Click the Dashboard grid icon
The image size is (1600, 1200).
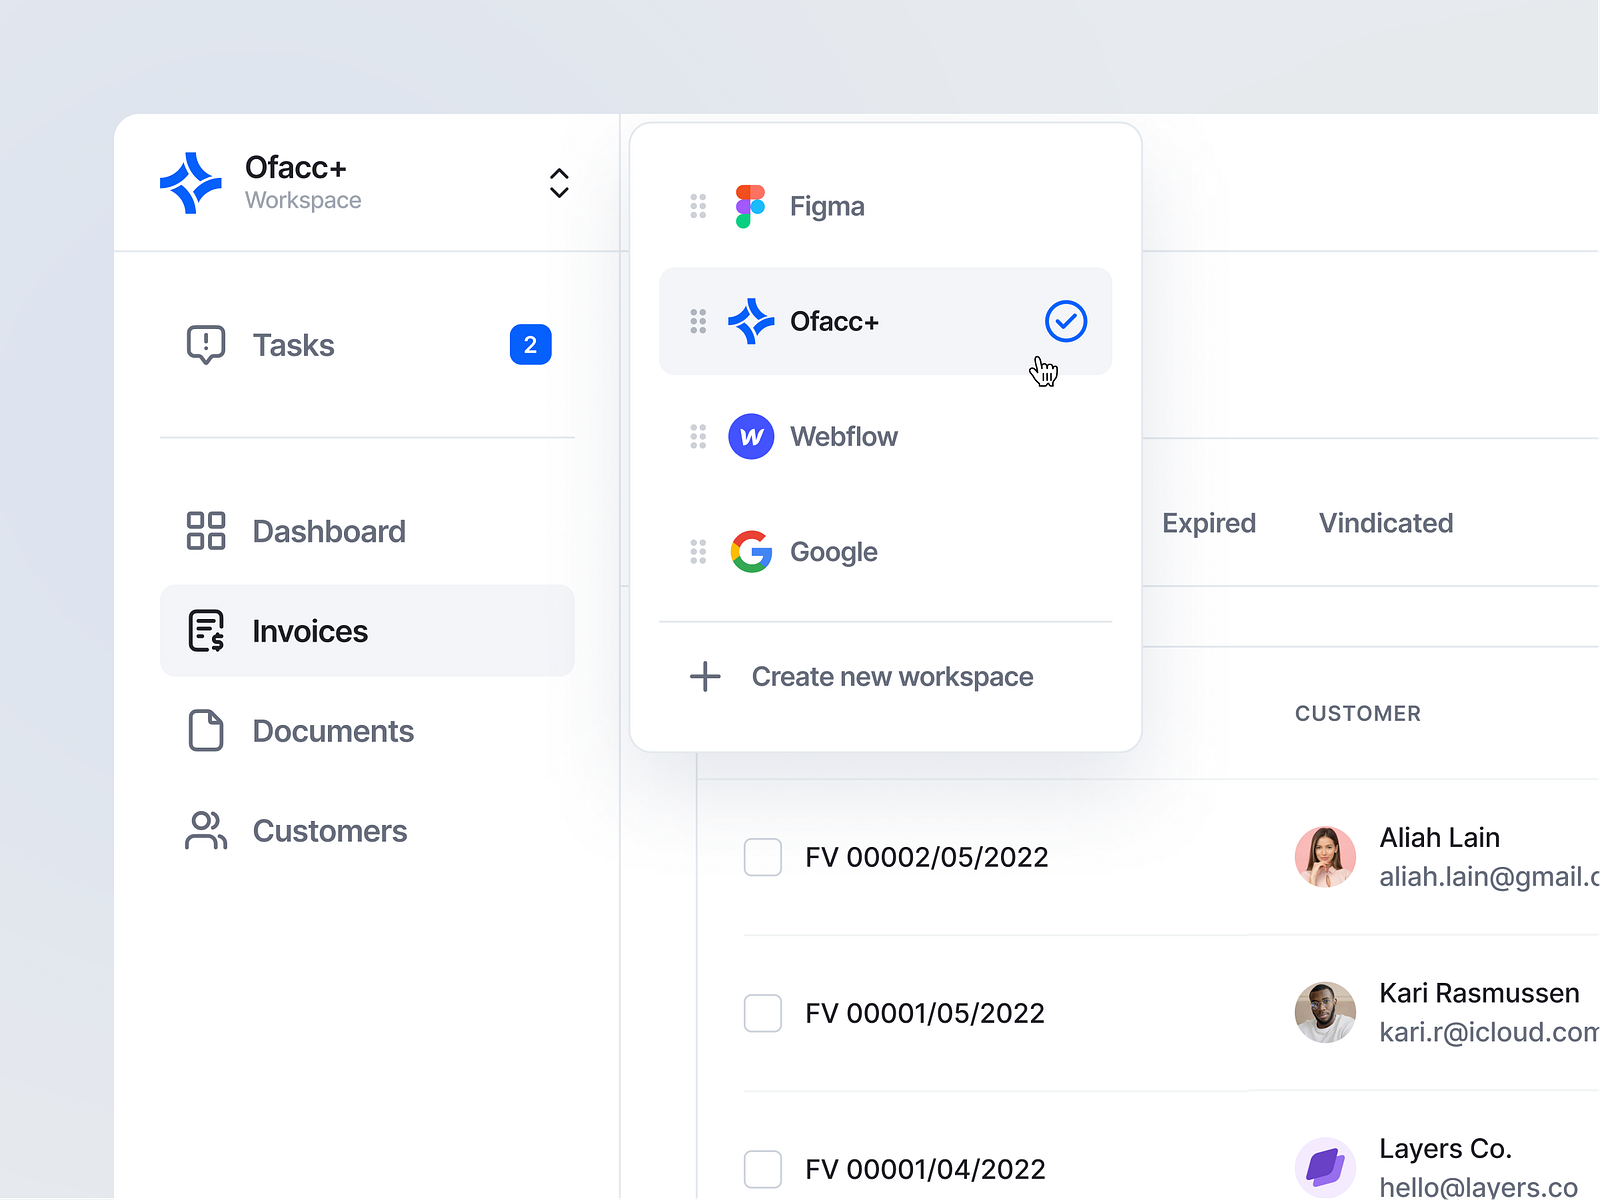tap(205, 531)
